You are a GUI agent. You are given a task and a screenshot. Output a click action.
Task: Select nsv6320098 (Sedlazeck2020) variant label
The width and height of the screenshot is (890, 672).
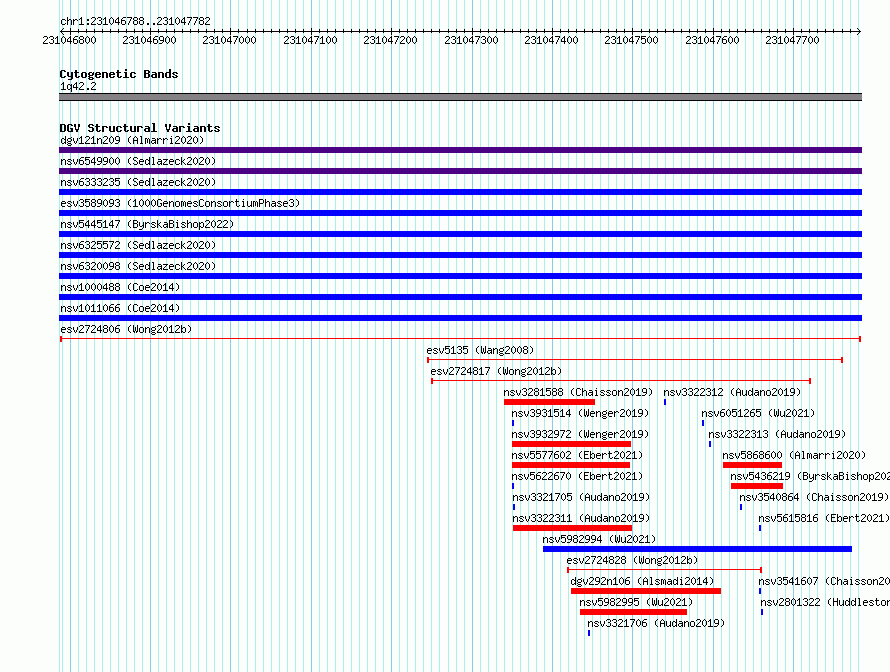pyautogui.click(x=138, y=266)
